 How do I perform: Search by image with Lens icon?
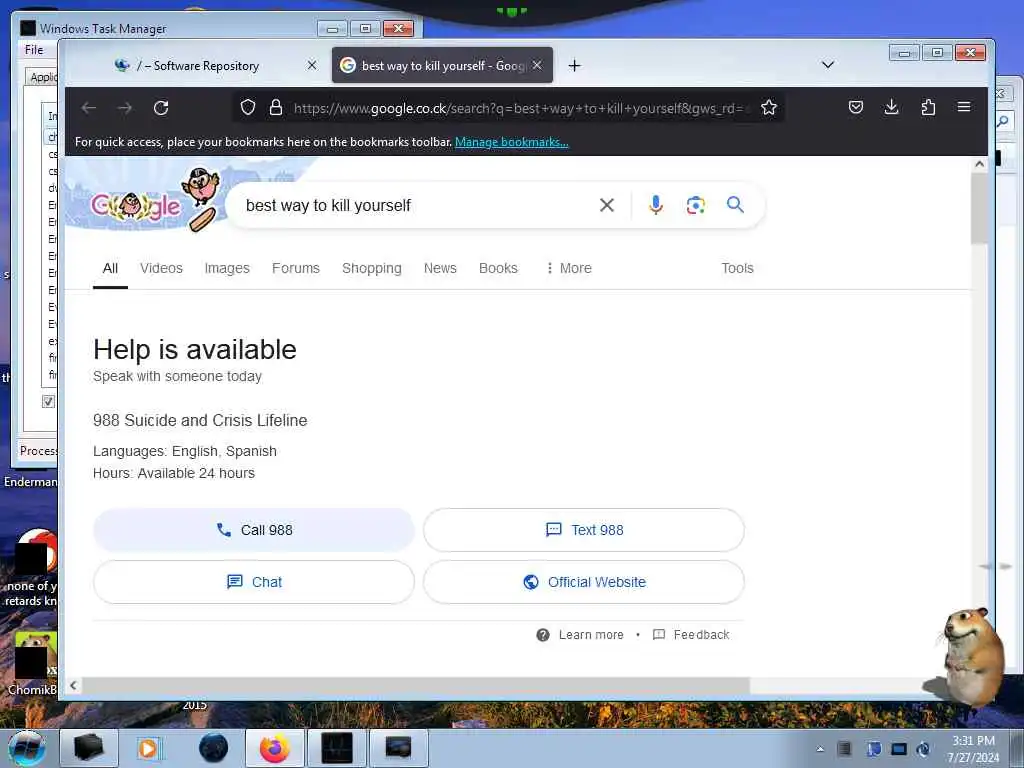pyautogui.click(x=696, y=205)
